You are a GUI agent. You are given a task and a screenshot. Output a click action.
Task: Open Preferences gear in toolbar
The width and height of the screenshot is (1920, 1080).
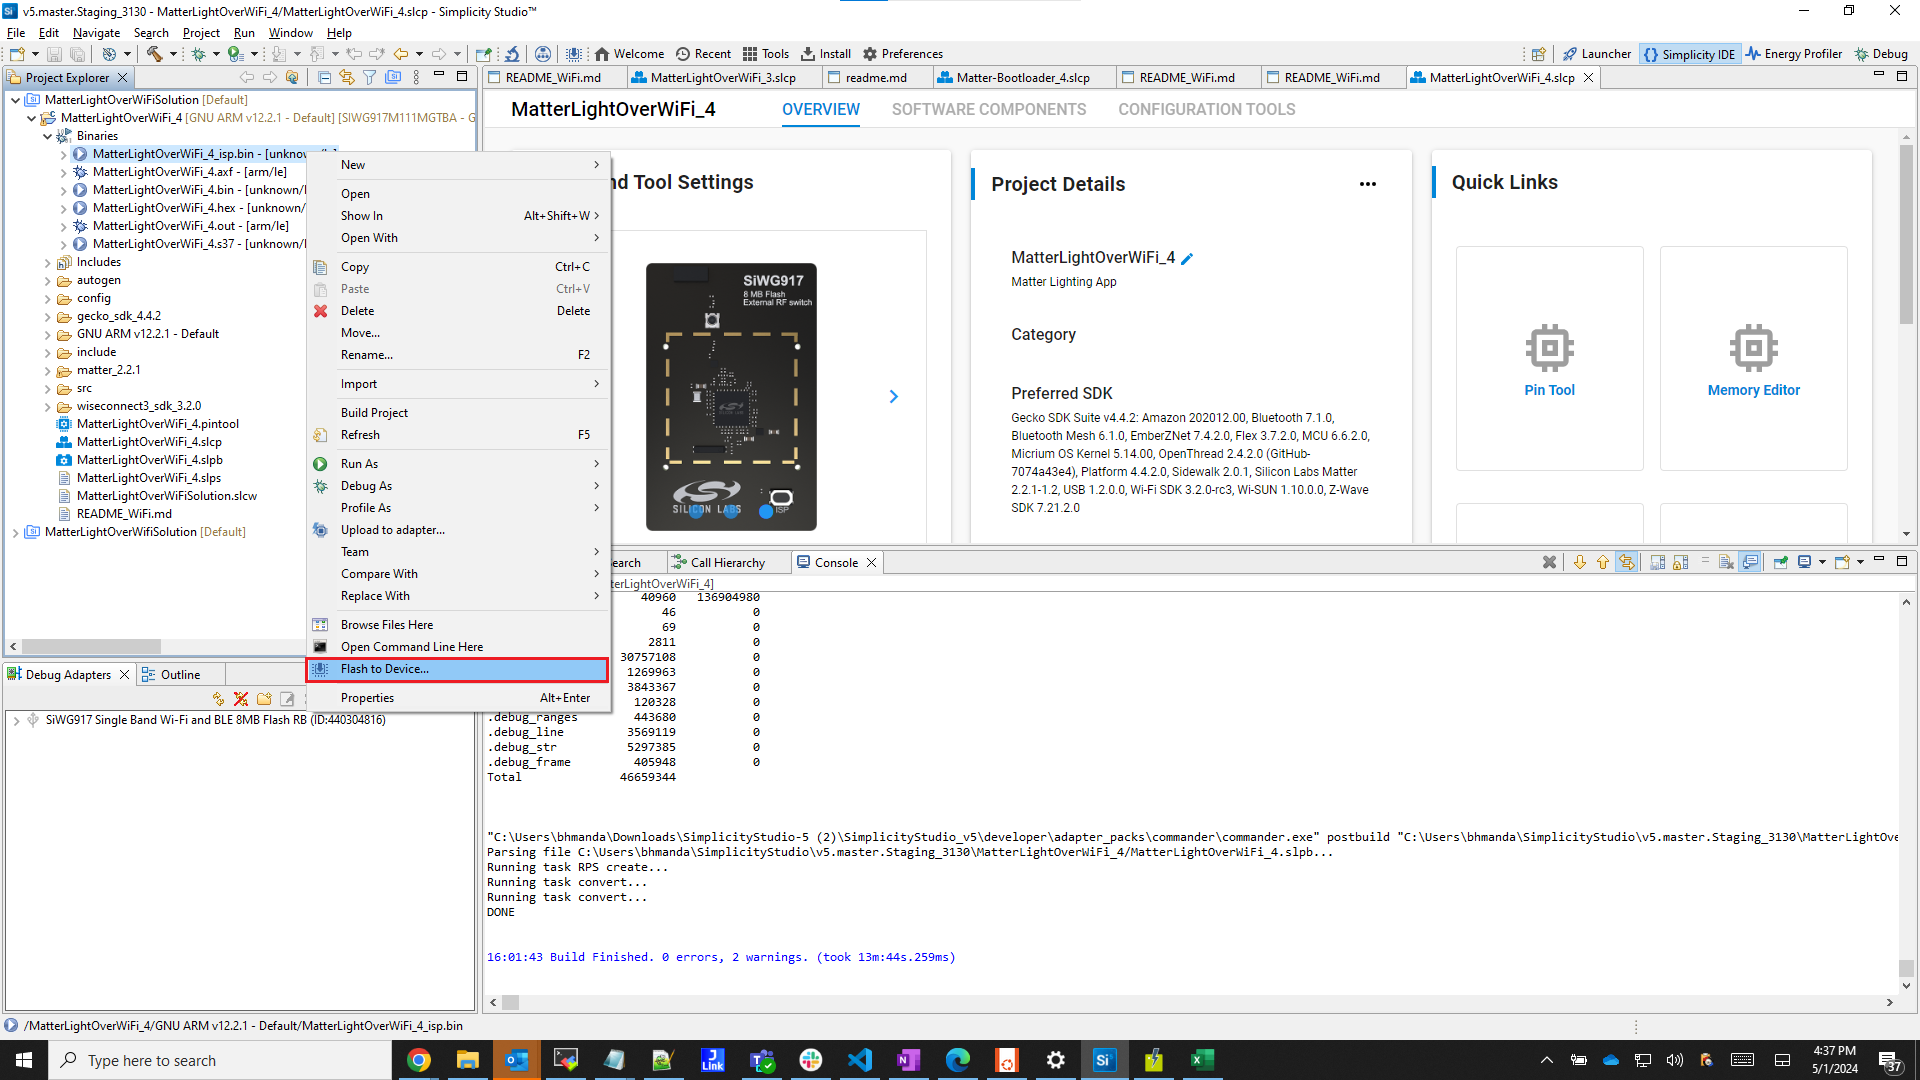pos(902,54)
